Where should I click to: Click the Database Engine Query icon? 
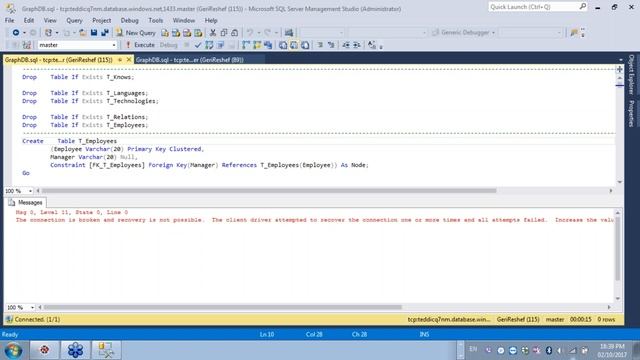coord(165,33)
